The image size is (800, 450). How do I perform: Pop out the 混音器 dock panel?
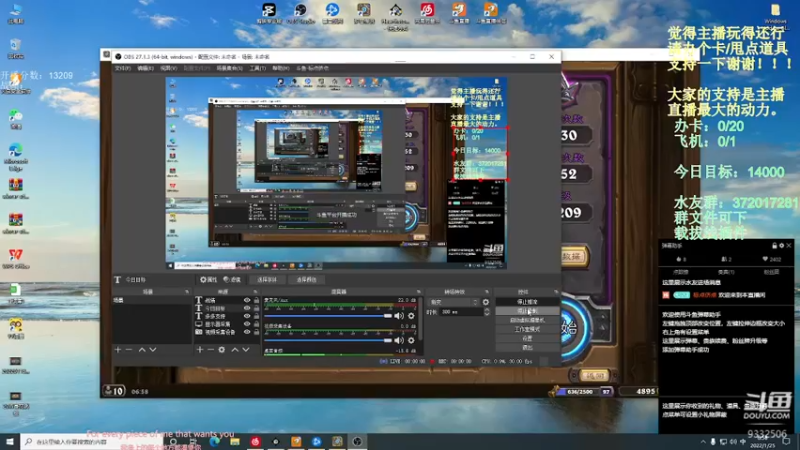click(419, 292)
